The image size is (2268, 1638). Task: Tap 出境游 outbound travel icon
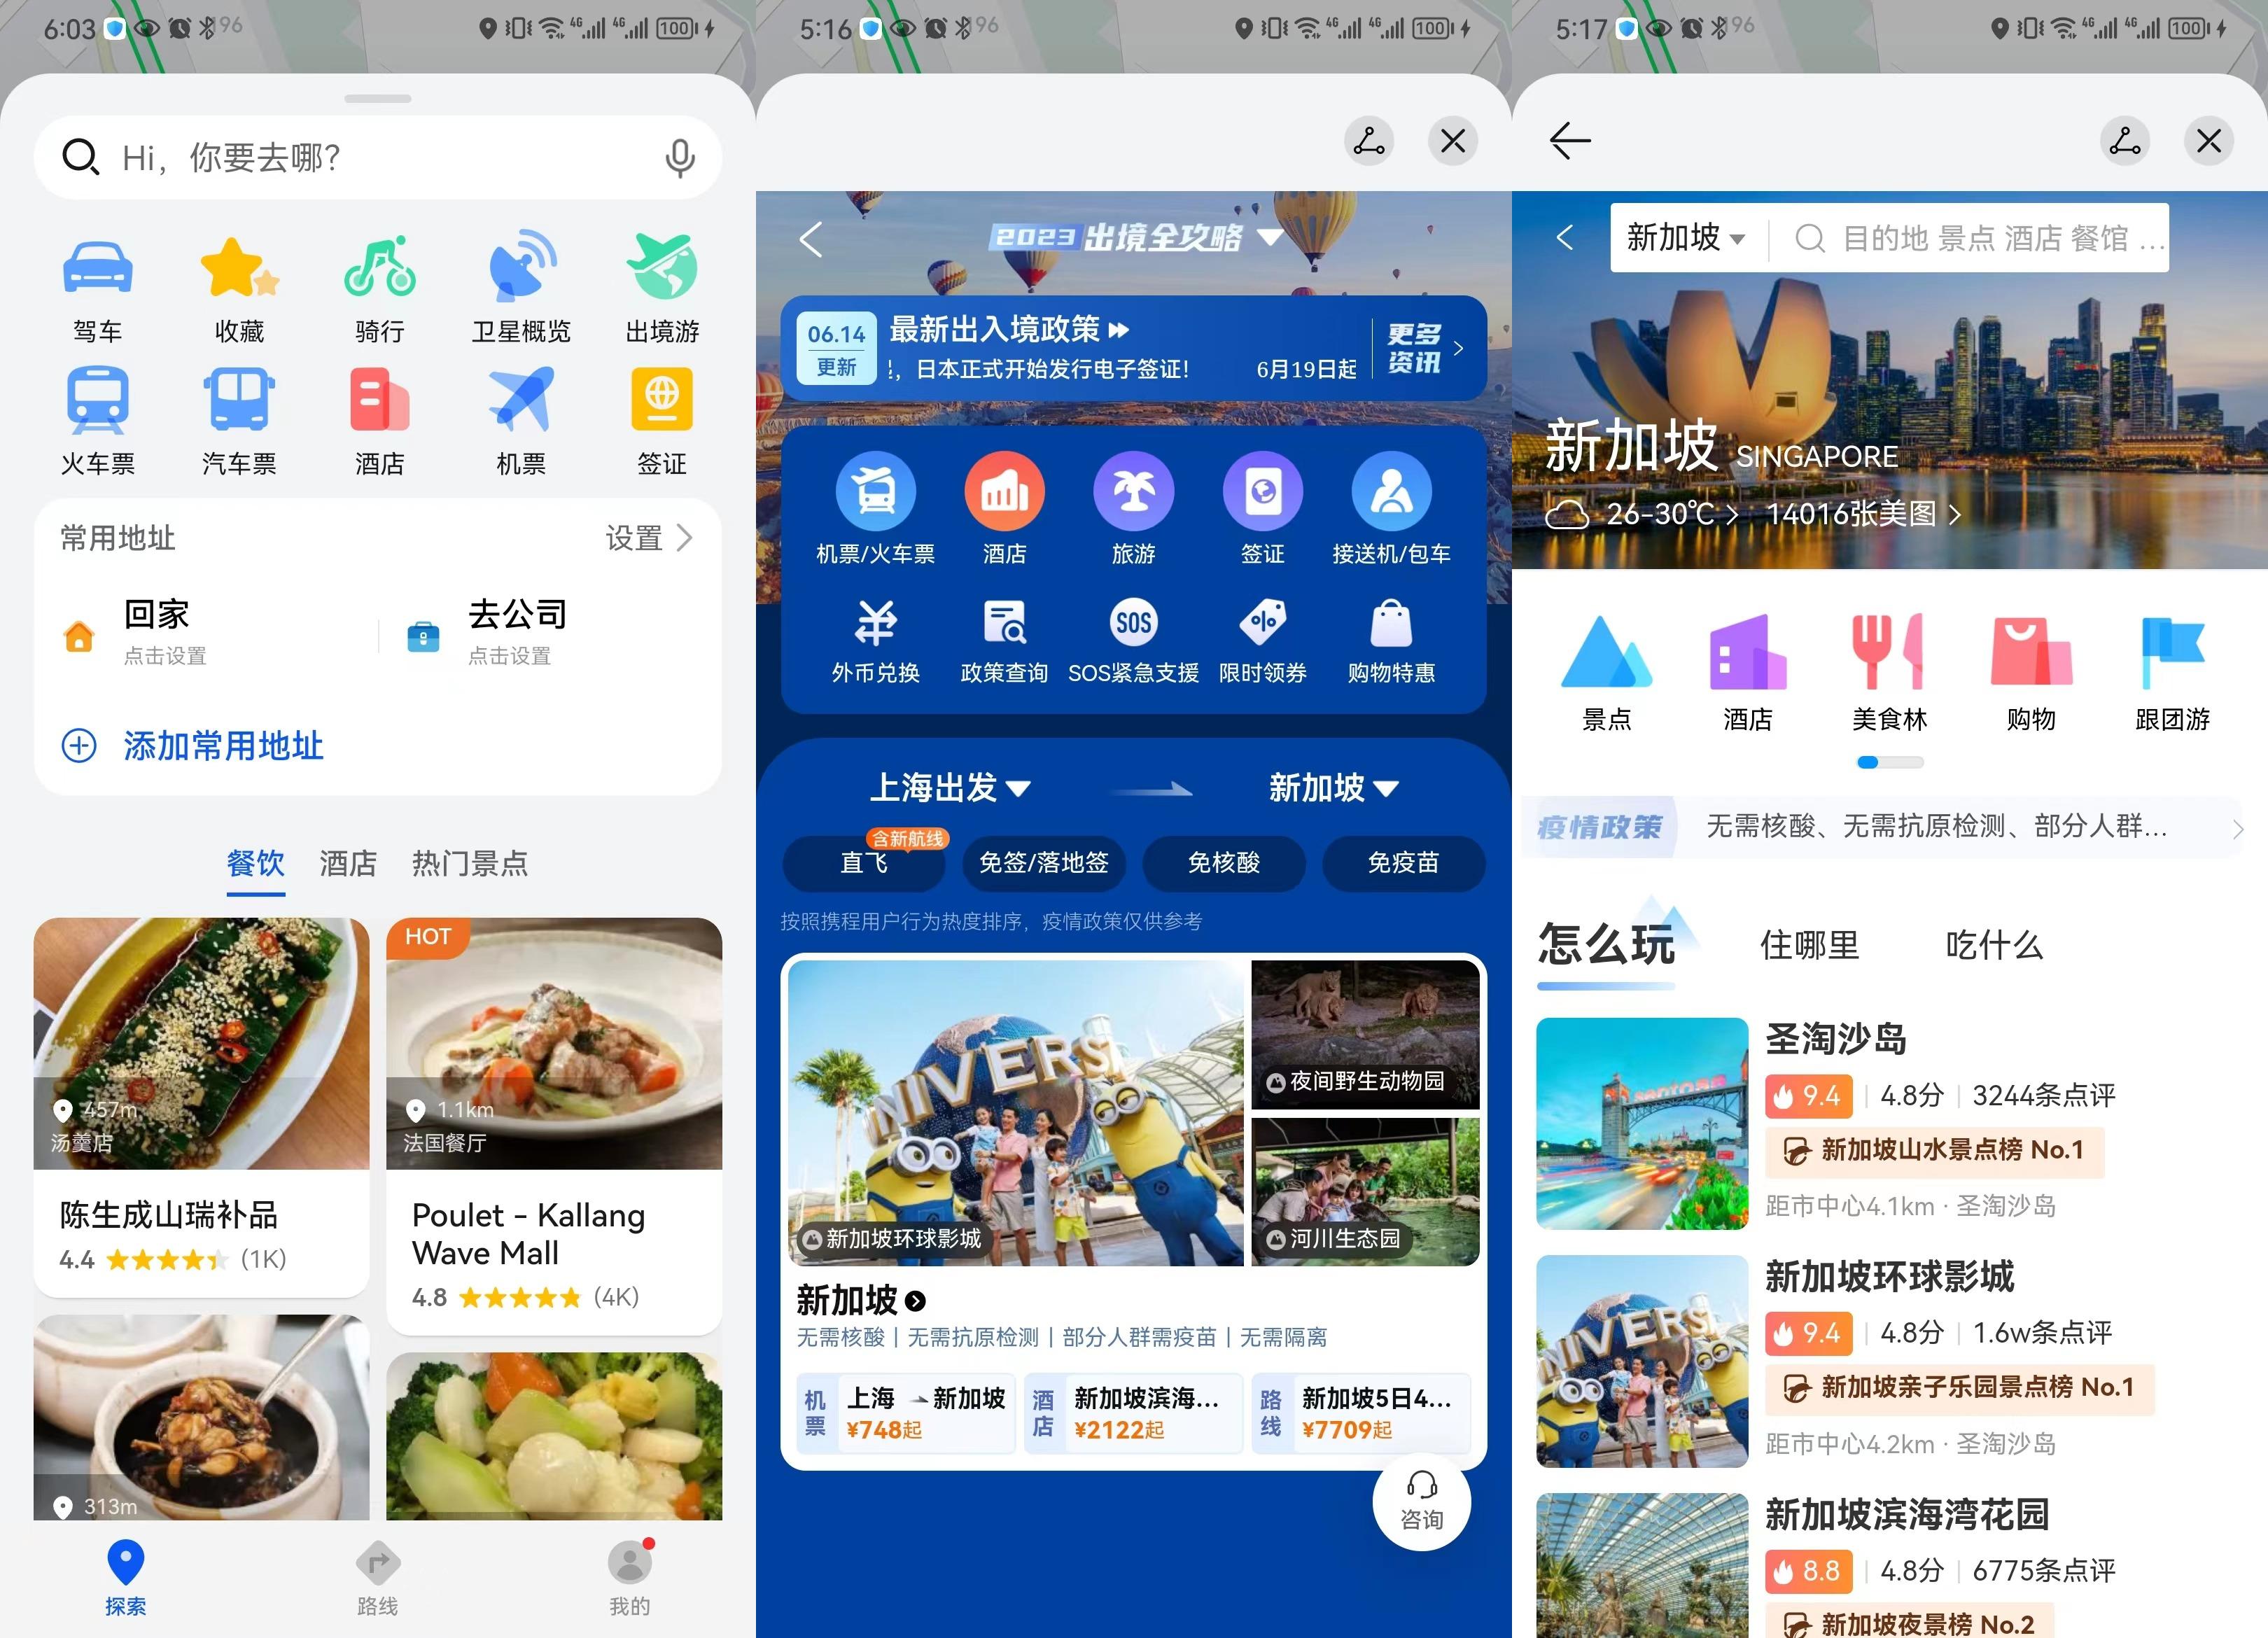click(x=662, y=266)
